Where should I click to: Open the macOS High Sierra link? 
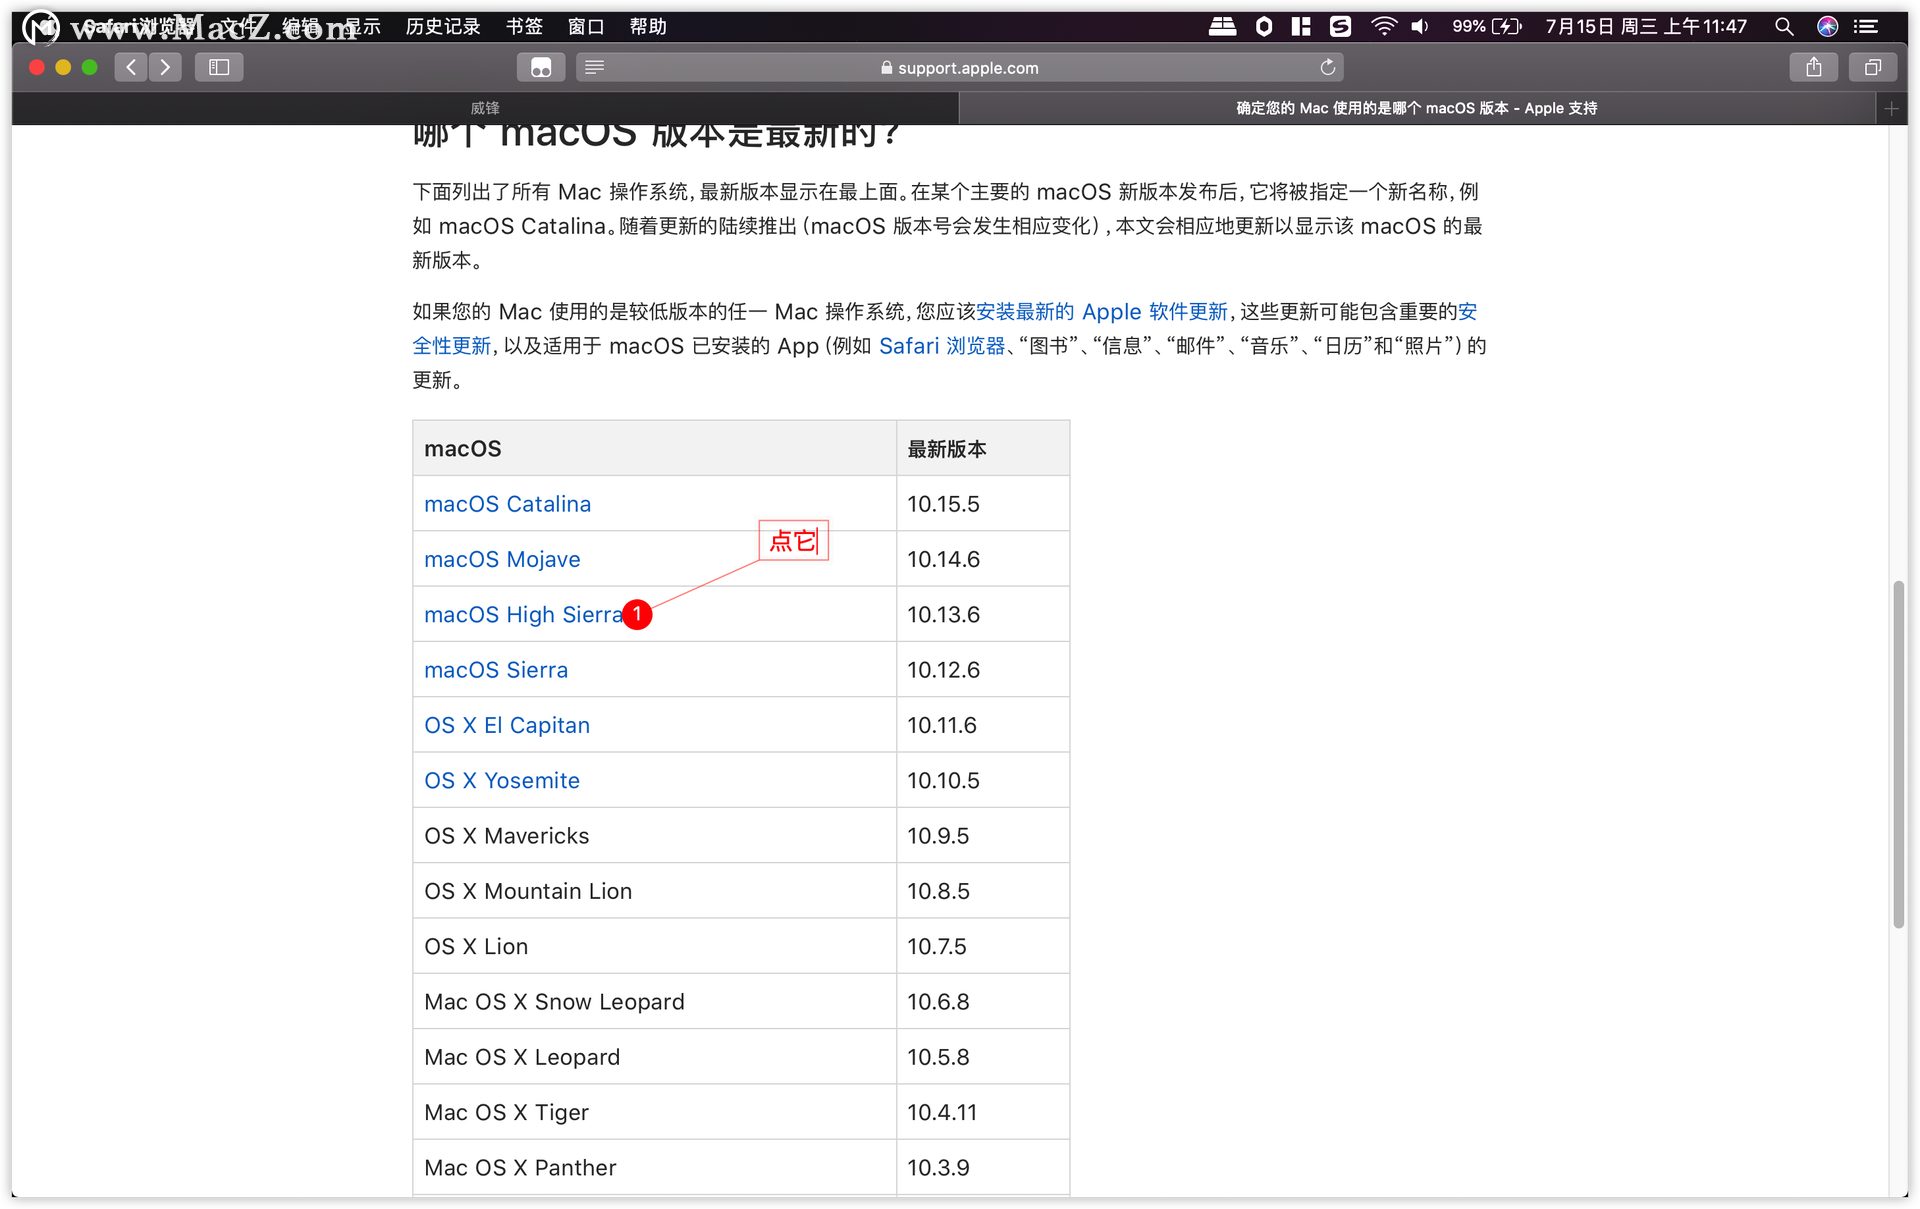tap(524, 614)
